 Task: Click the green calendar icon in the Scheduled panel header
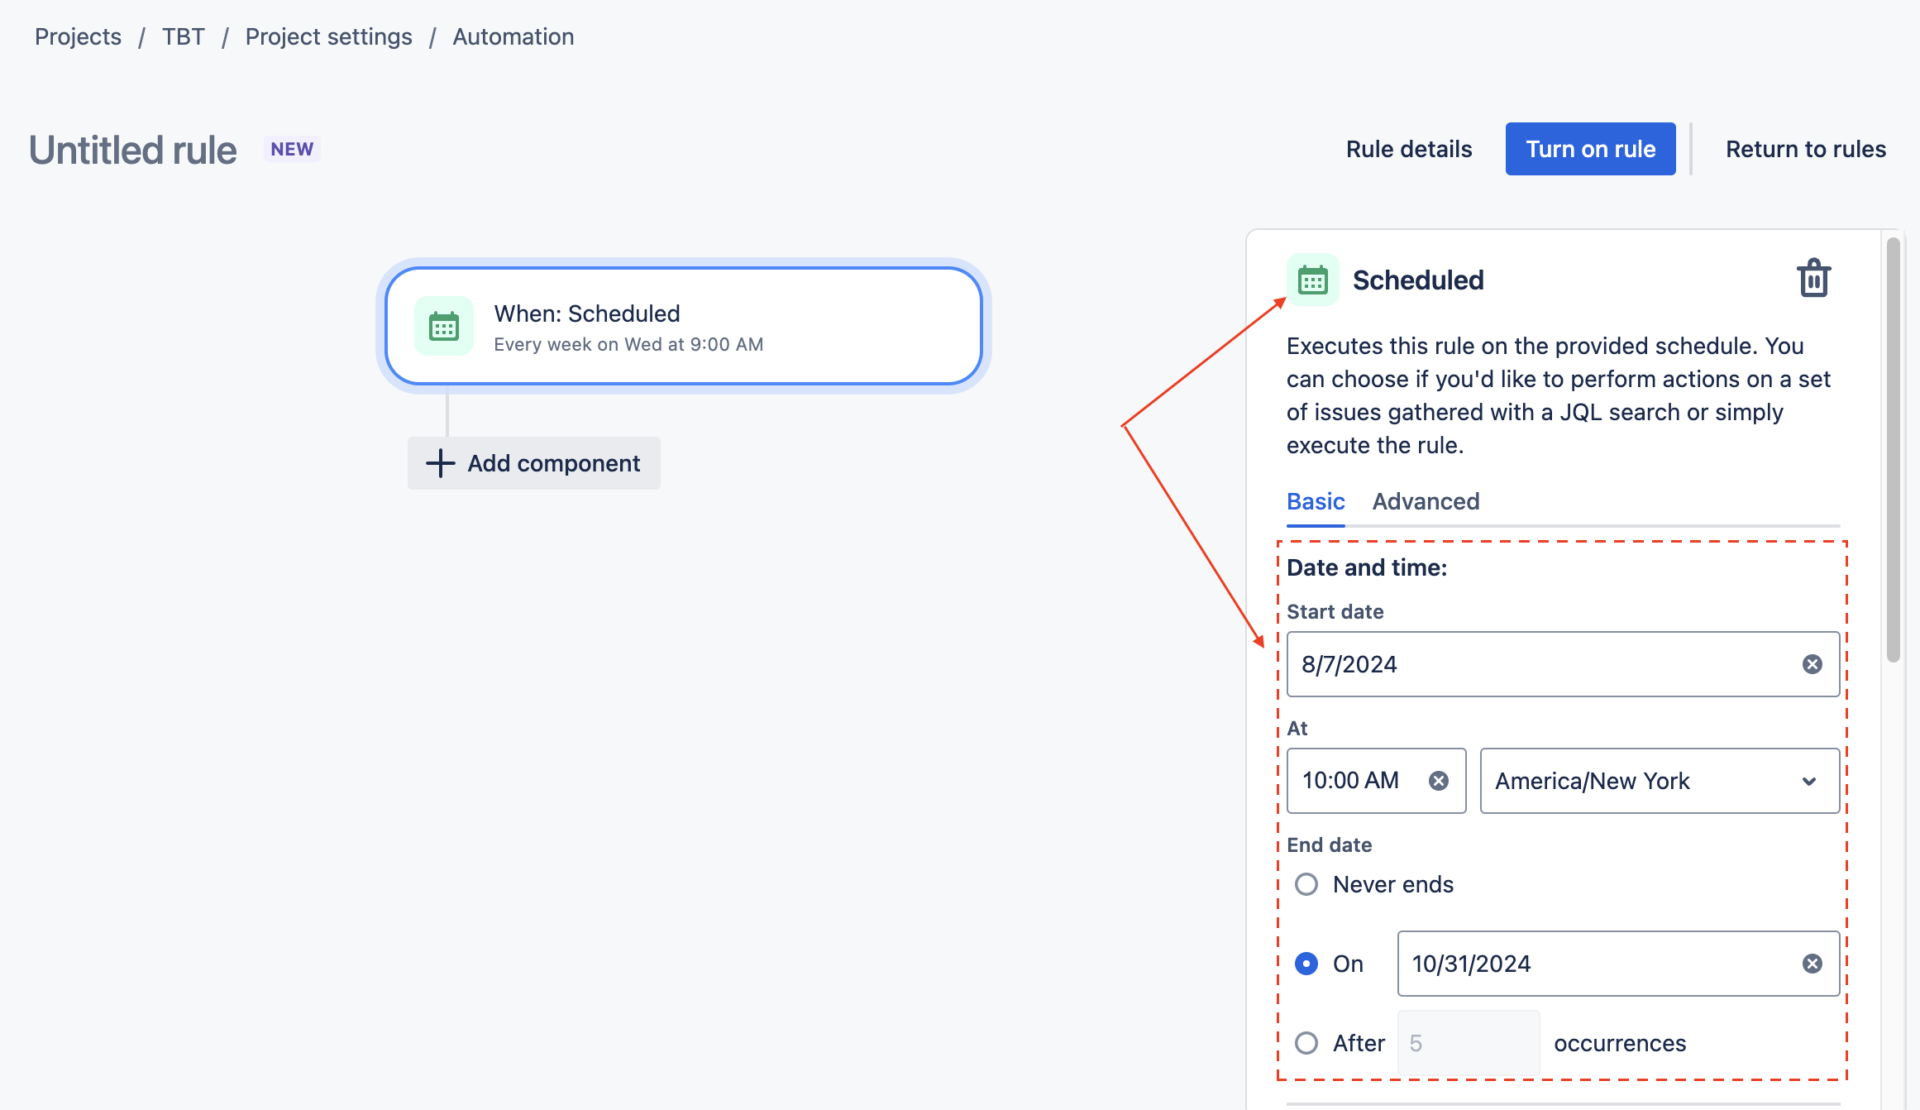[1312, 280]
